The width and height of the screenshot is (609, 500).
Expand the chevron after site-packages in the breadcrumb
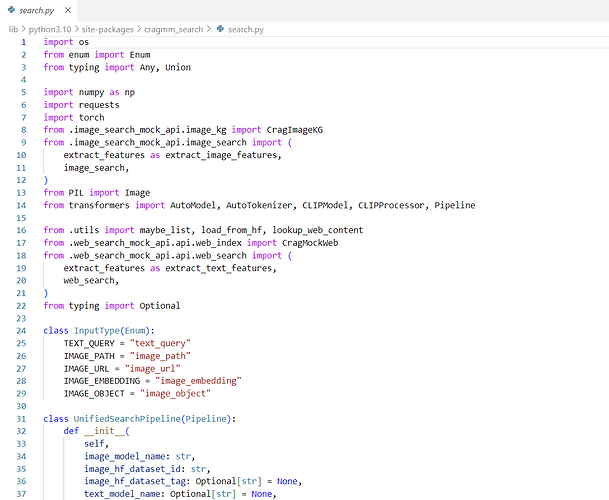click(139, 29)
